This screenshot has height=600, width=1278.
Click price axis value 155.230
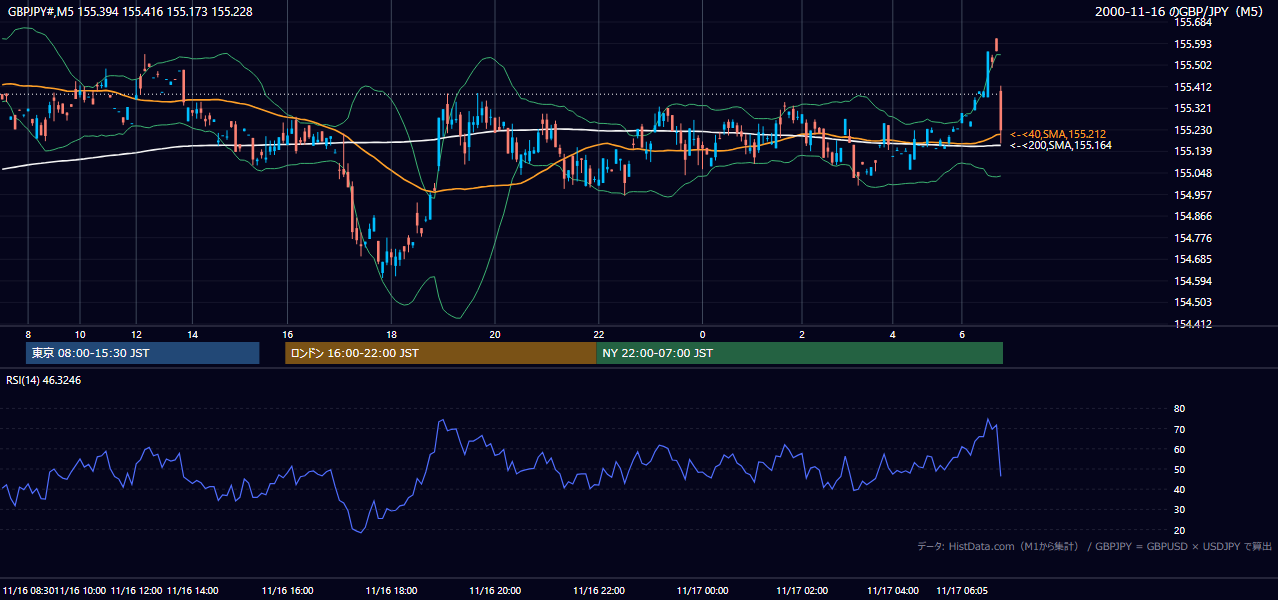coord(1192,130)
